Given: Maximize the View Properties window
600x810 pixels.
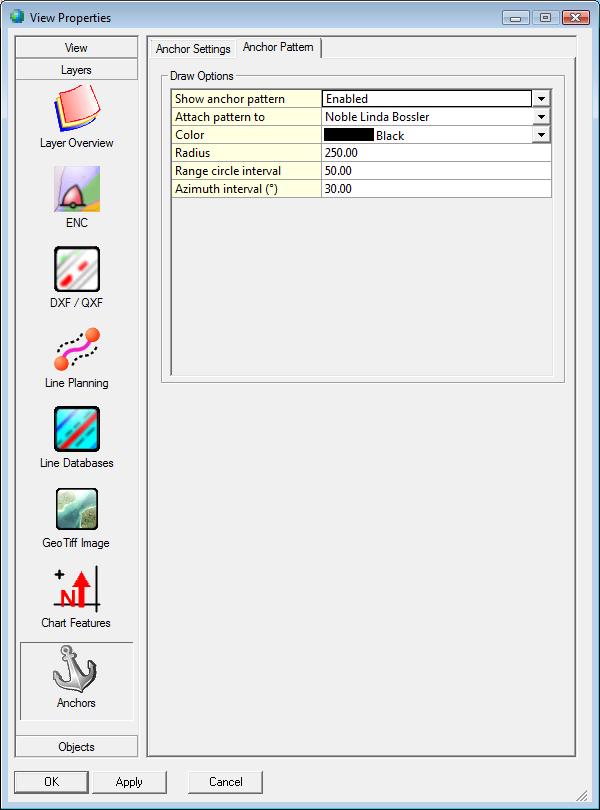Looking at the screenshot, I should pos(545,18).
